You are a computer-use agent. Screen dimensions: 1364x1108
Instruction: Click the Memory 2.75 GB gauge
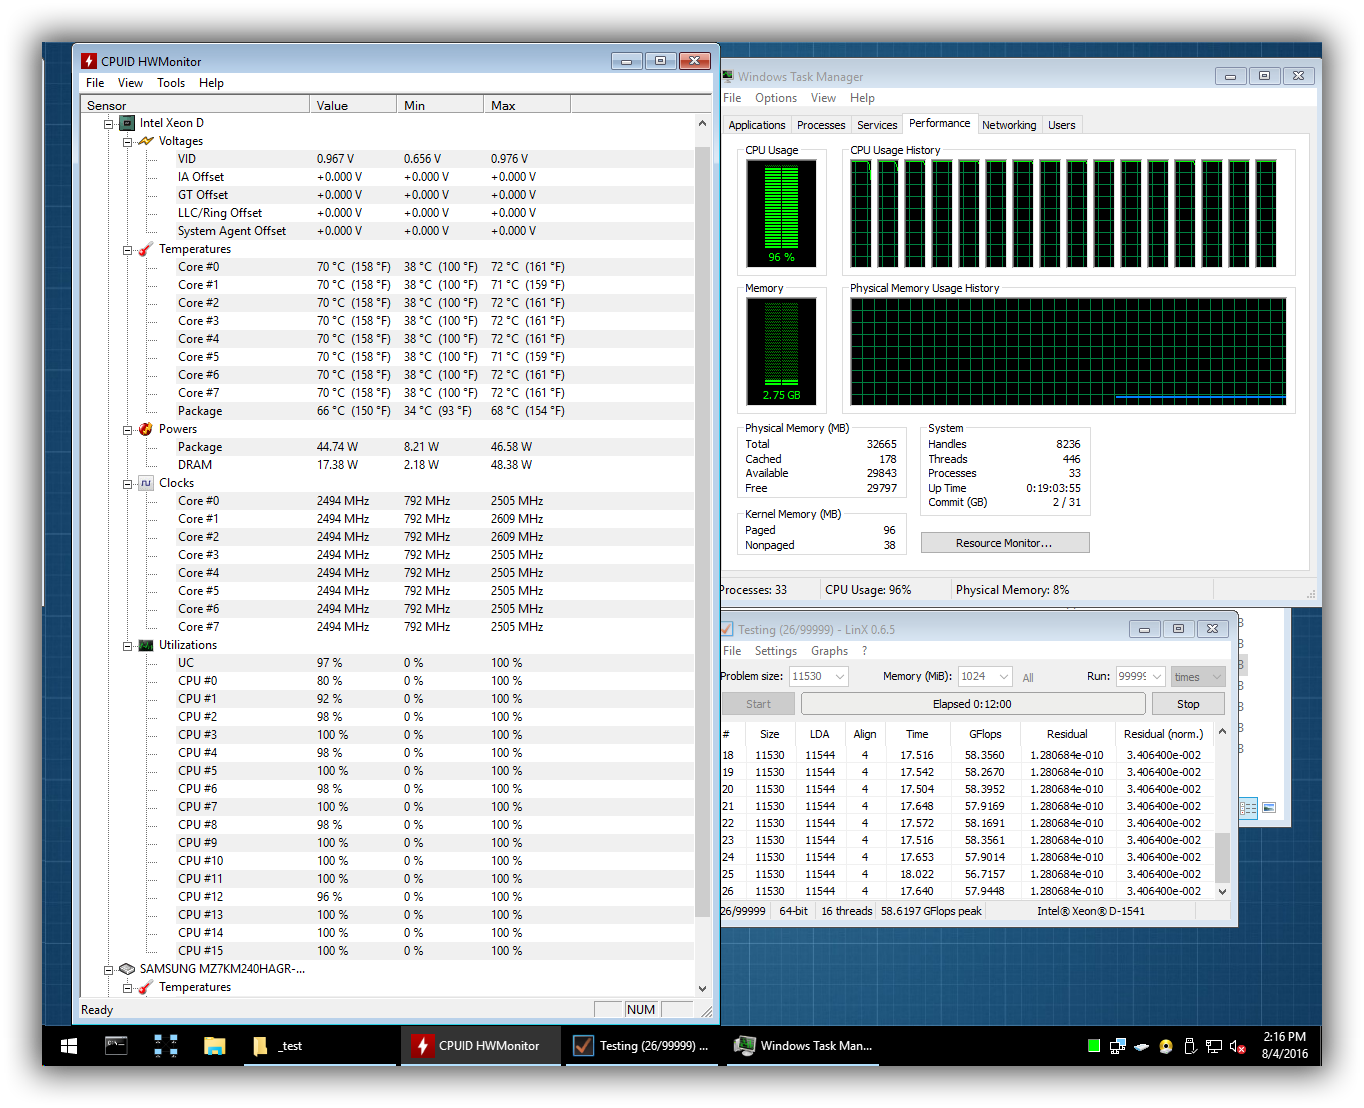pyautogui.click(x=782, y=351)
